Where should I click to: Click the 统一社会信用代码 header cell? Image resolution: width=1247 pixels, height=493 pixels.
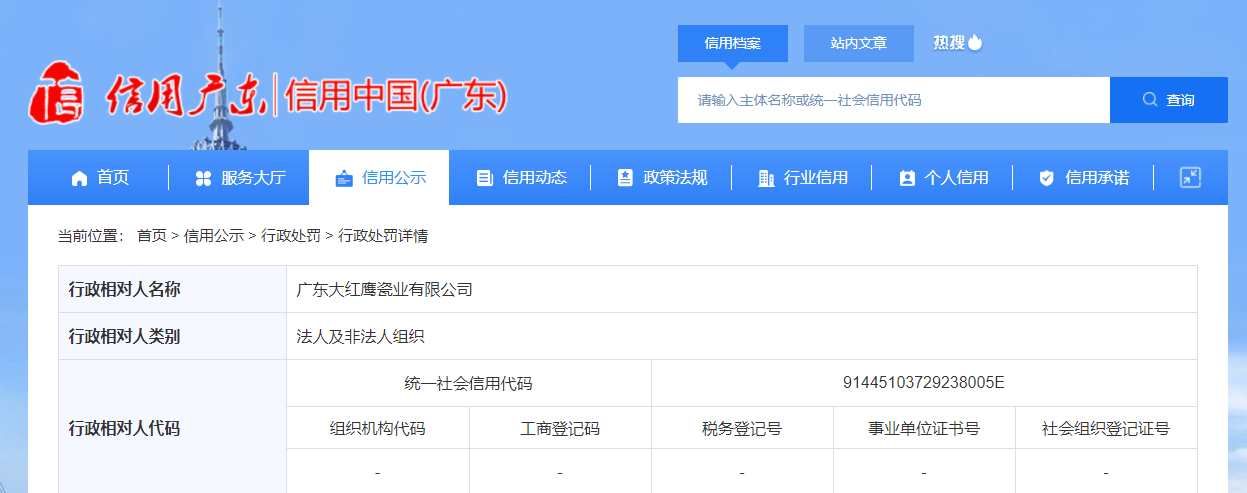pos(469,383)
